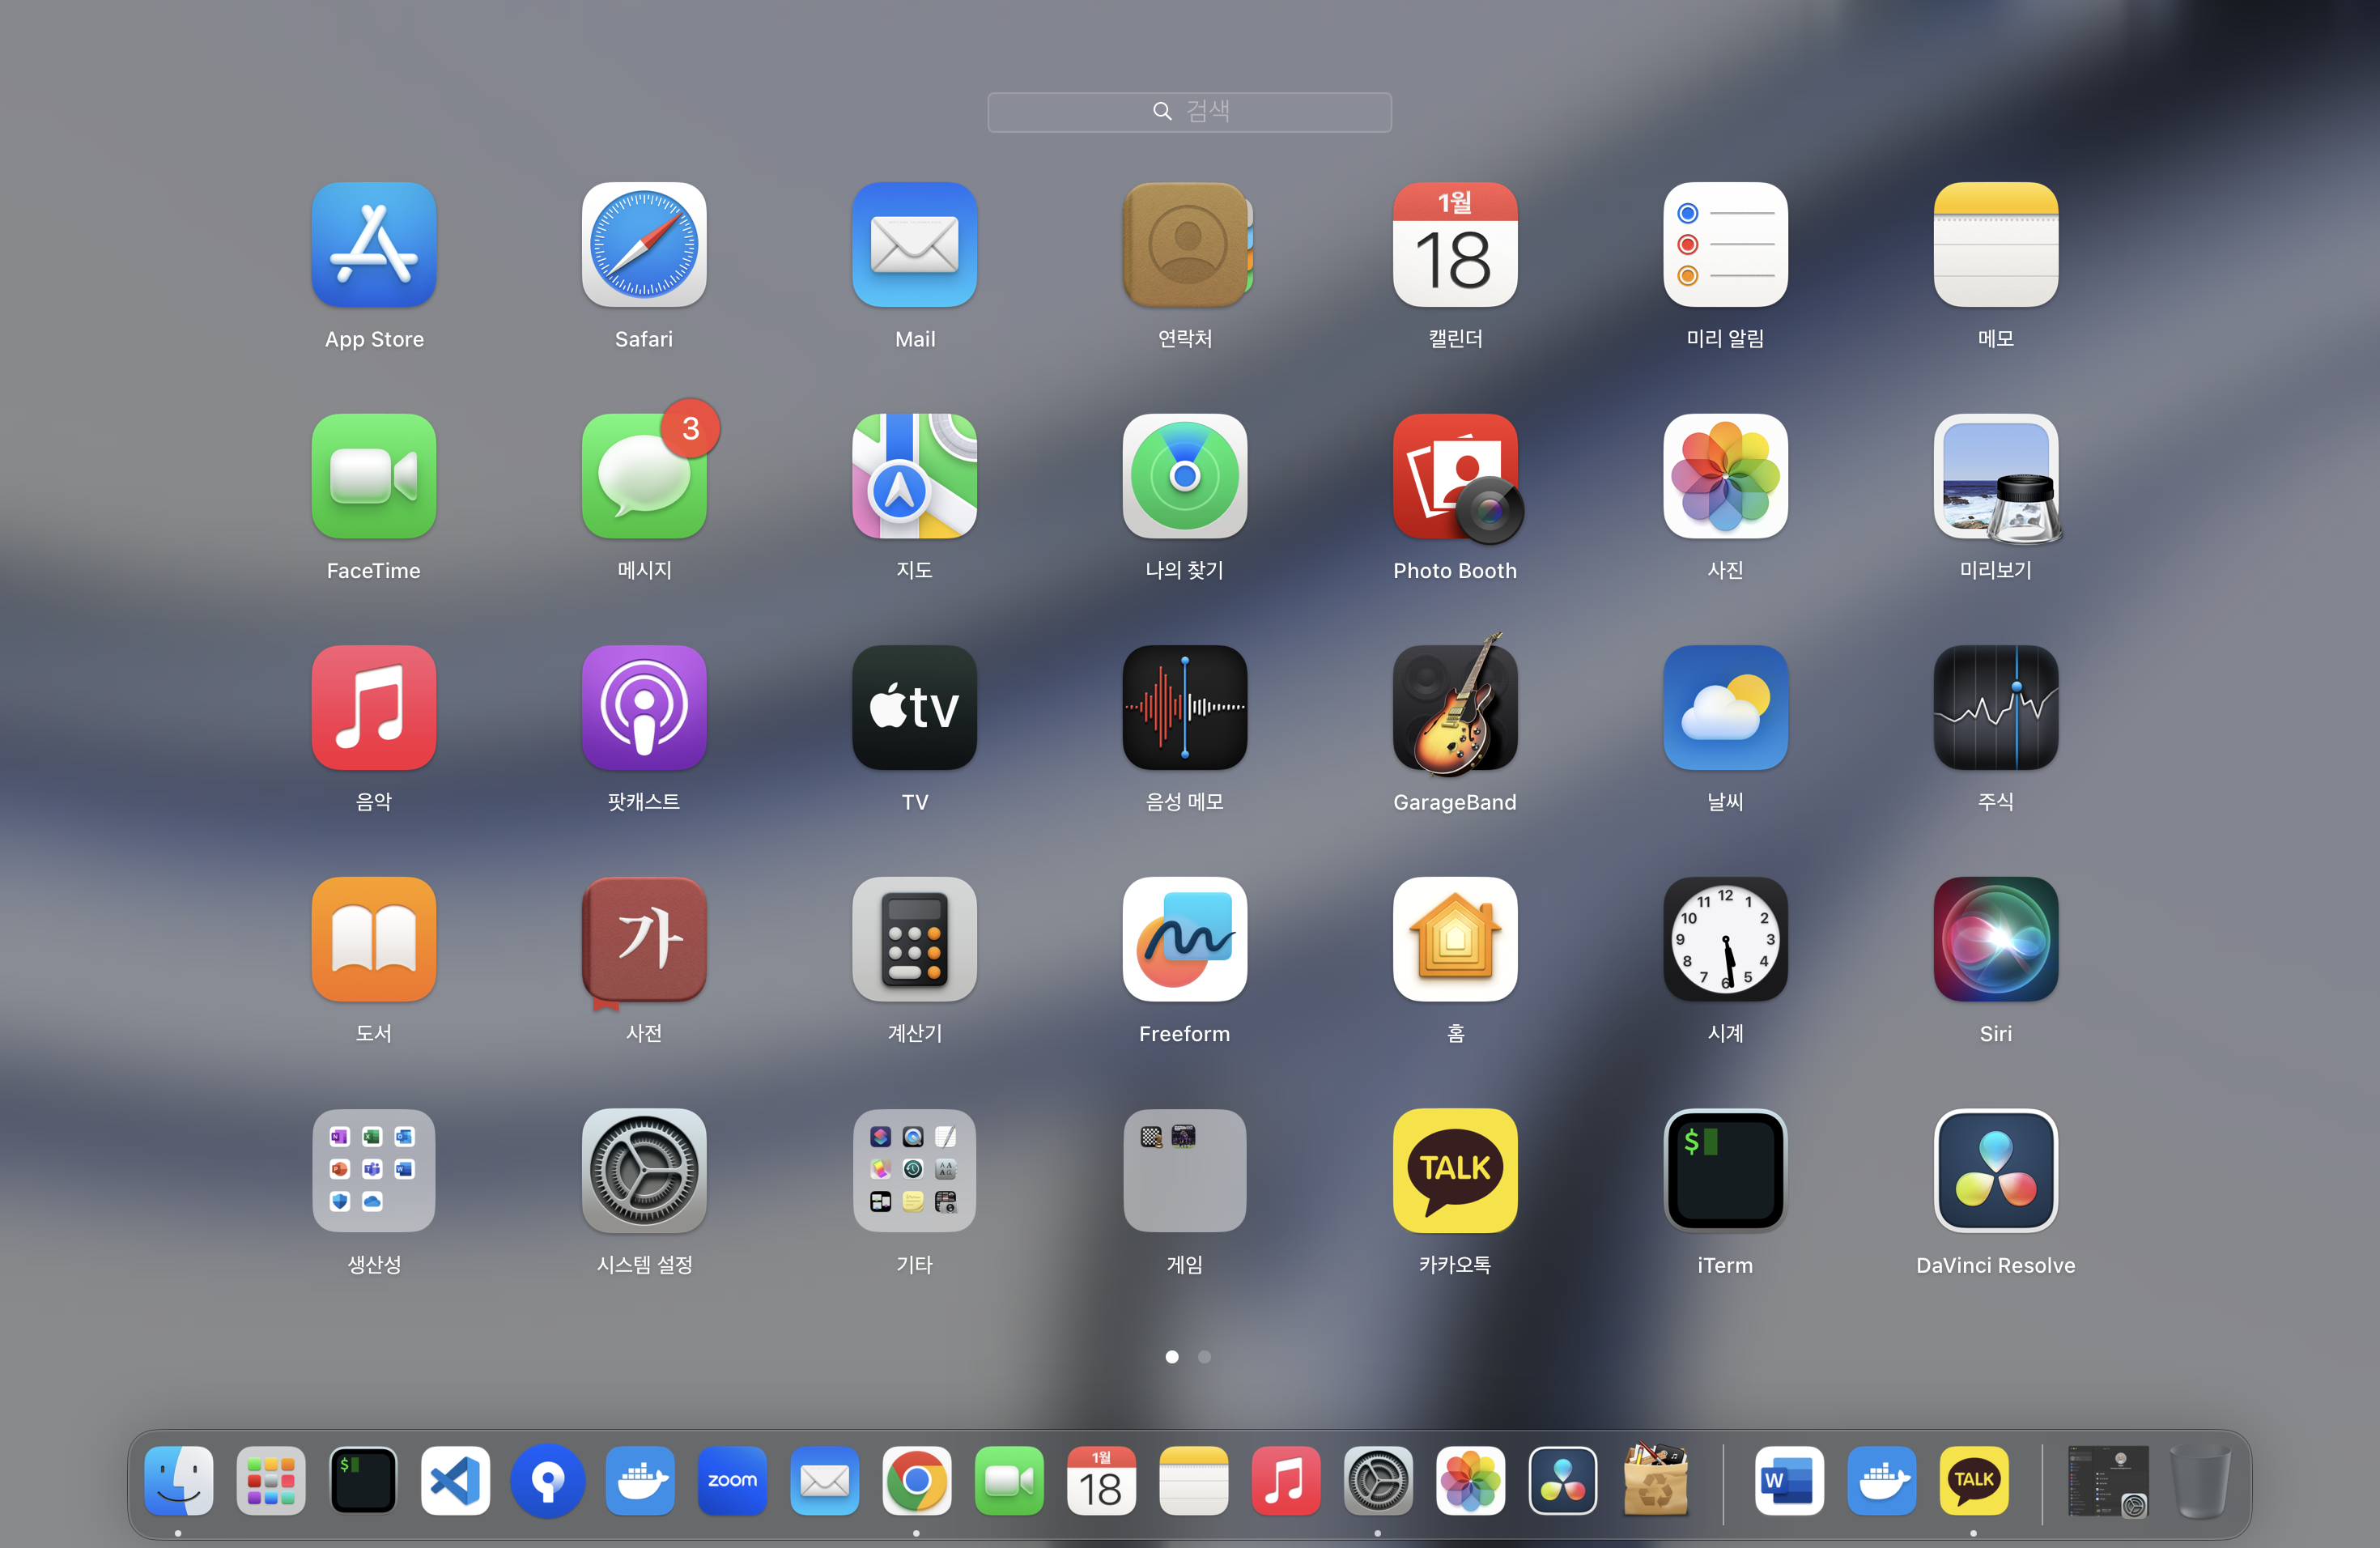Open Mail in the Dock
This screenshot has width=2380, height=1548.
pyautogui.click(x=824, y=1480)
